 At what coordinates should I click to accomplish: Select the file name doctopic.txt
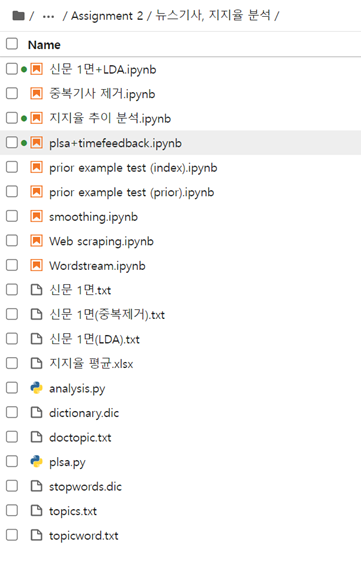(80, 437)
